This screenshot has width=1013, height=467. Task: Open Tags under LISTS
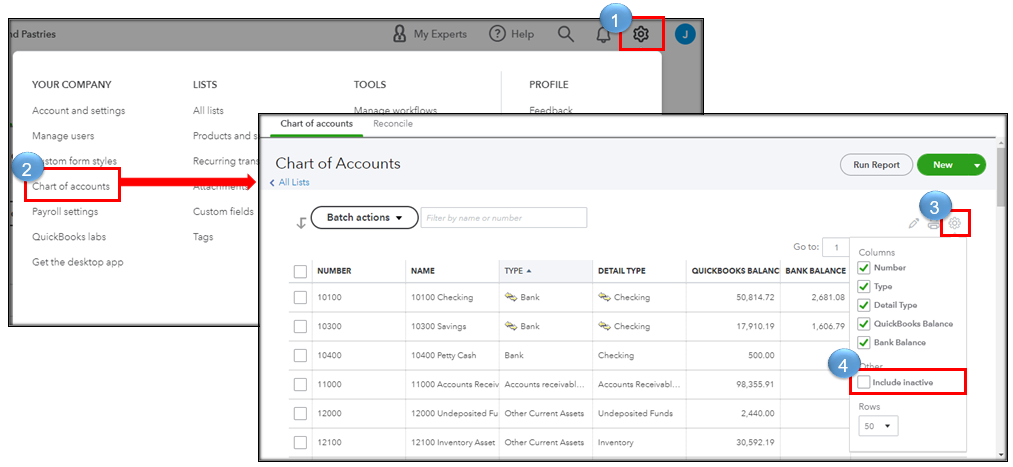[x=203, y=236]
